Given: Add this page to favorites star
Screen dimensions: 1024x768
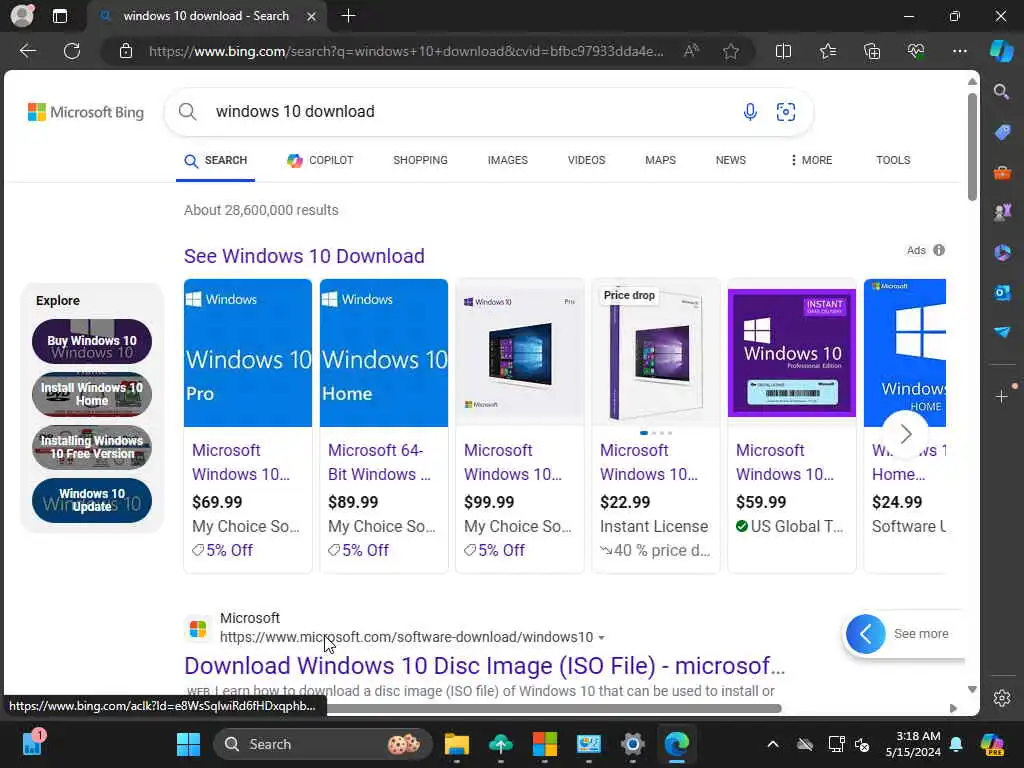Looking at the screenshot, I should pyautogui.click(x=731, y=51).
